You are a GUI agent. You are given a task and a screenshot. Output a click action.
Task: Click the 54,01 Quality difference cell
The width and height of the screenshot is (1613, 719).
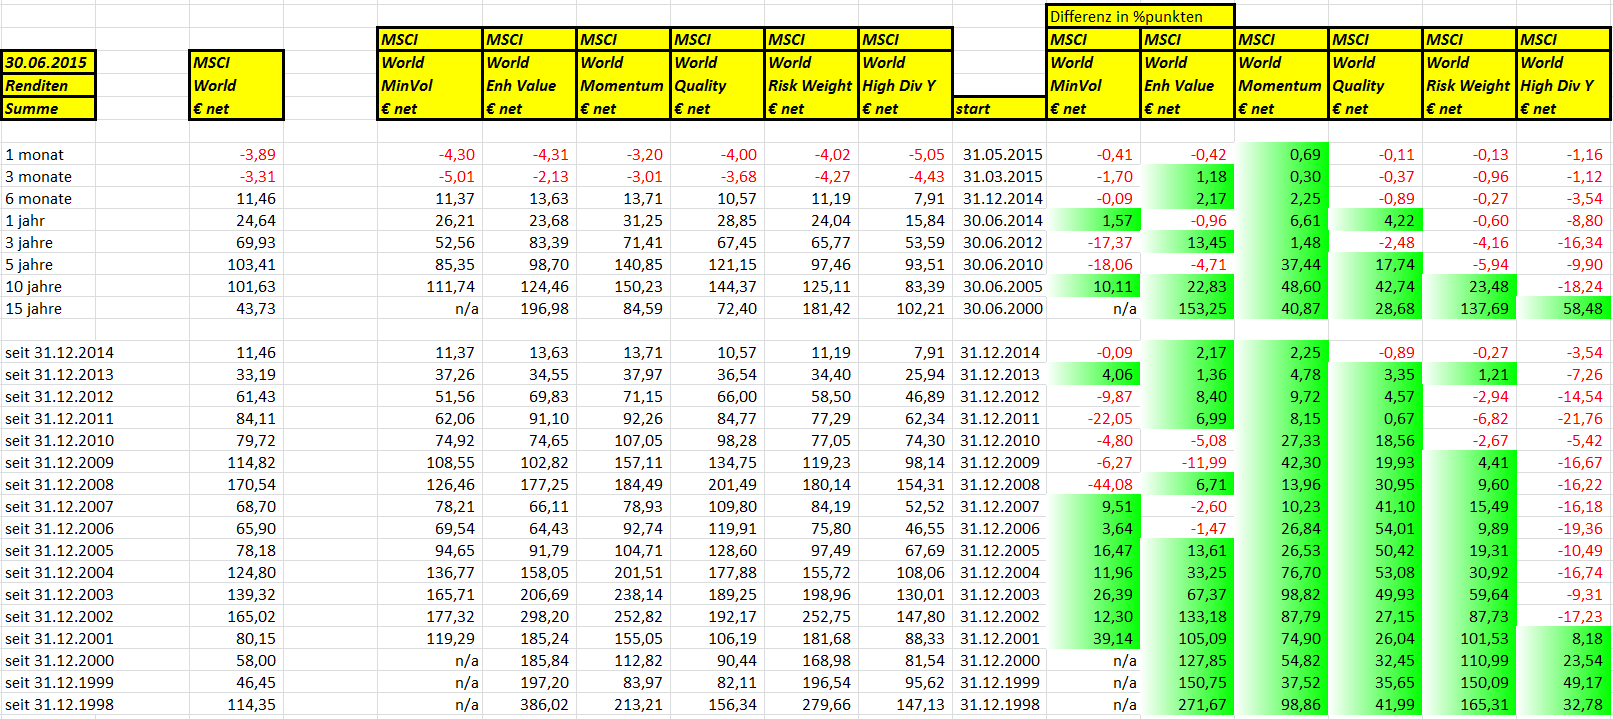(1375, 528)
